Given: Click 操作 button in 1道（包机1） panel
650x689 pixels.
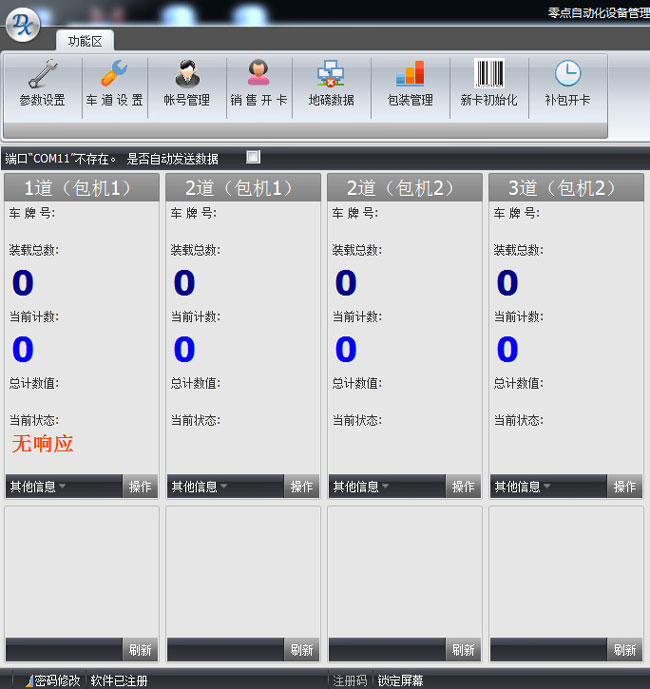Looking at the screenshot, I should click(x=140, y=487).
